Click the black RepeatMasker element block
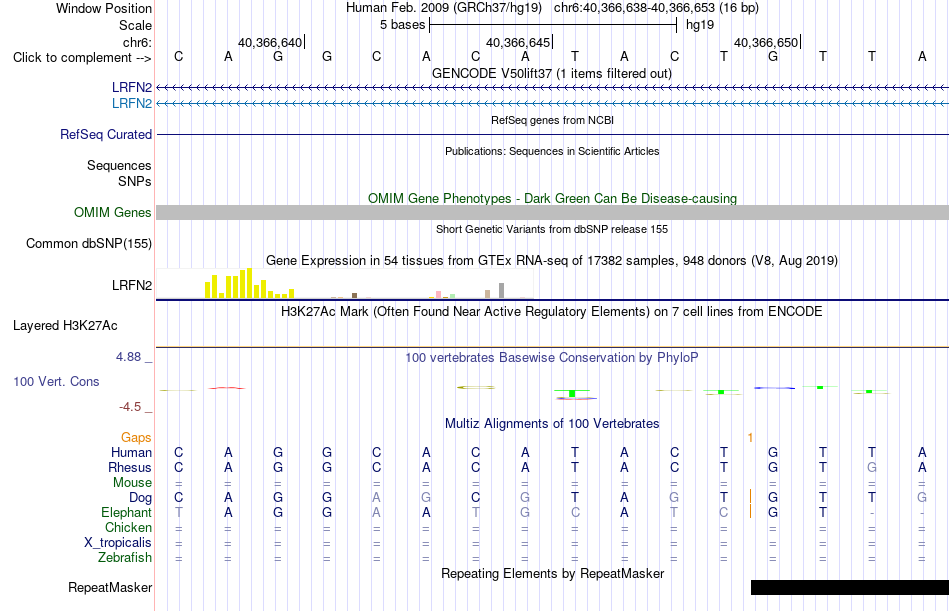Screen dimensions: 950x611 coord(849,587)
